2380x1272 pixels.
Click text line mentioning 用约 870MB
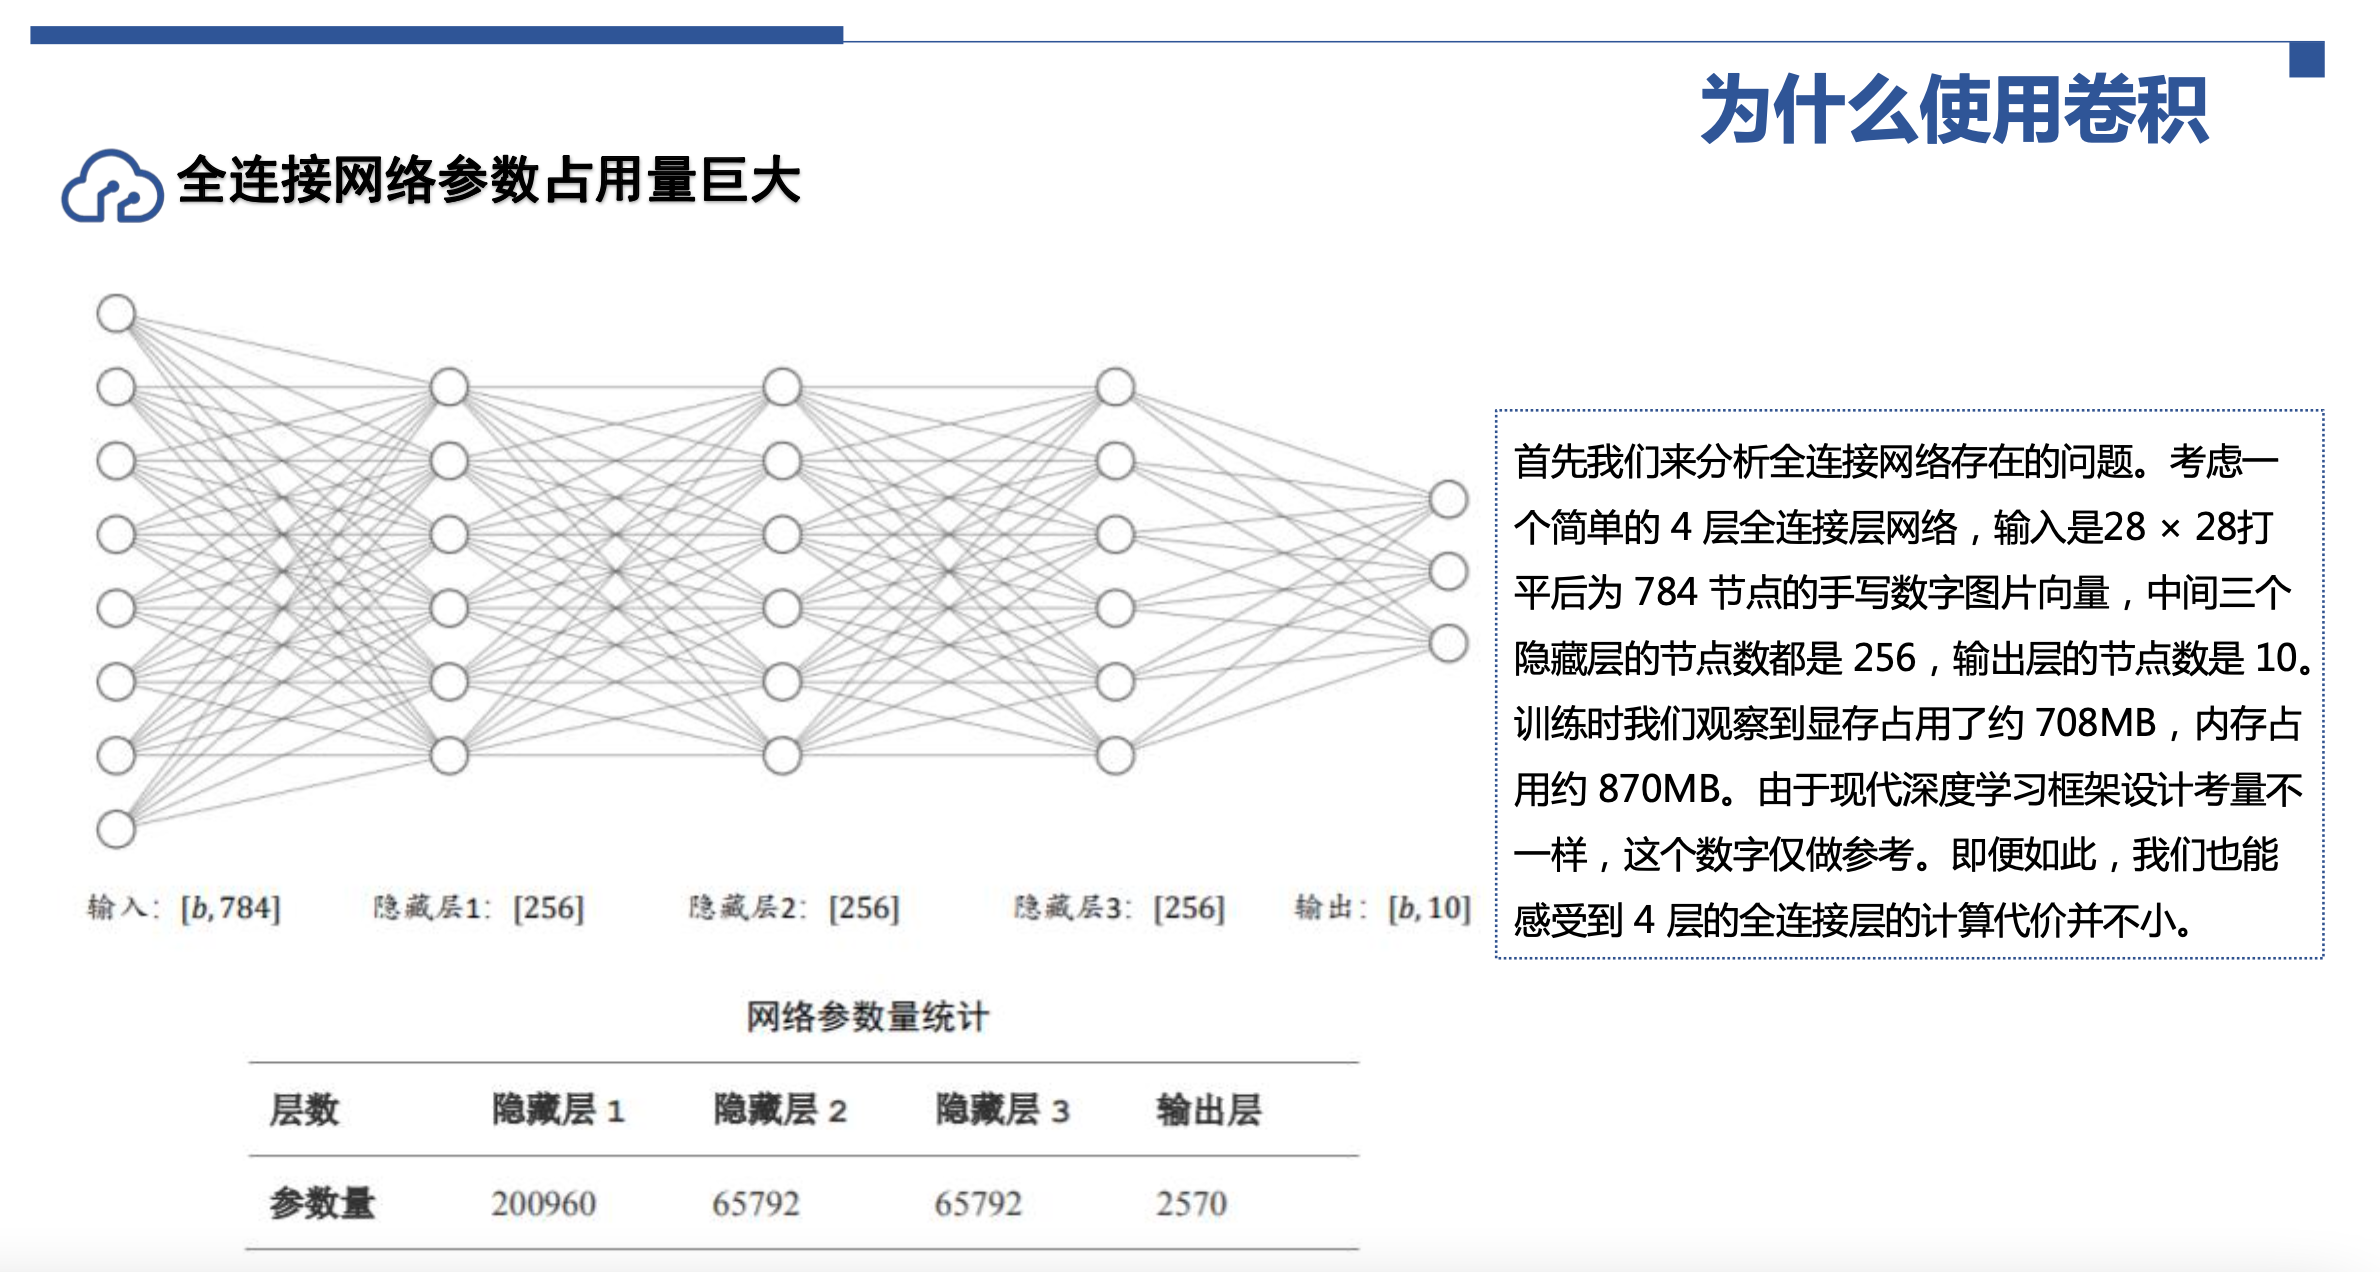(1908, 790)
